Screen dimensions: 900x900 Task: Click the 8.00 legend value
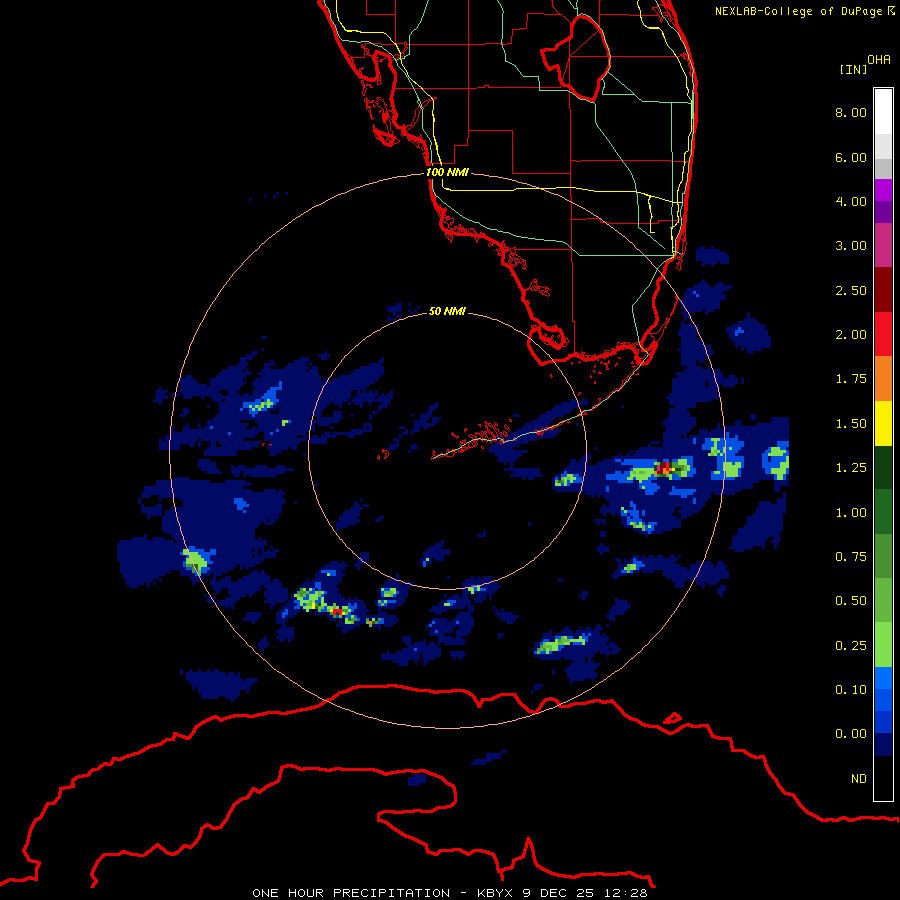pos(851,112)
